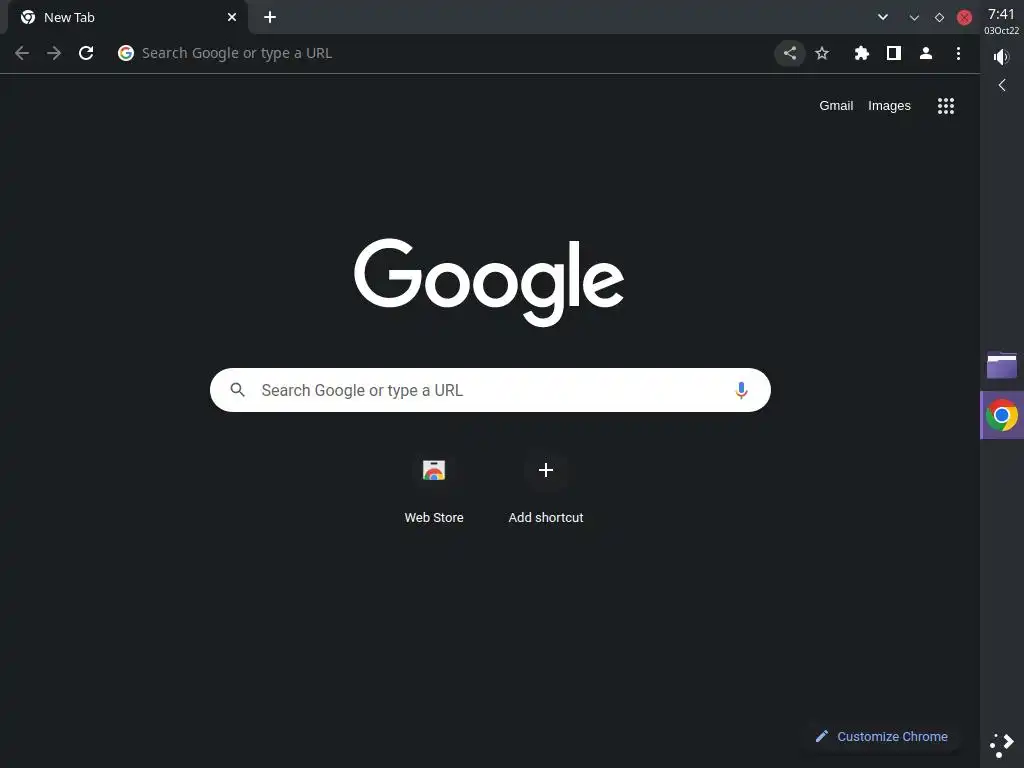1024x768 pixels.
Task: Open the Extensions puzzle icon
Action: 861,53
